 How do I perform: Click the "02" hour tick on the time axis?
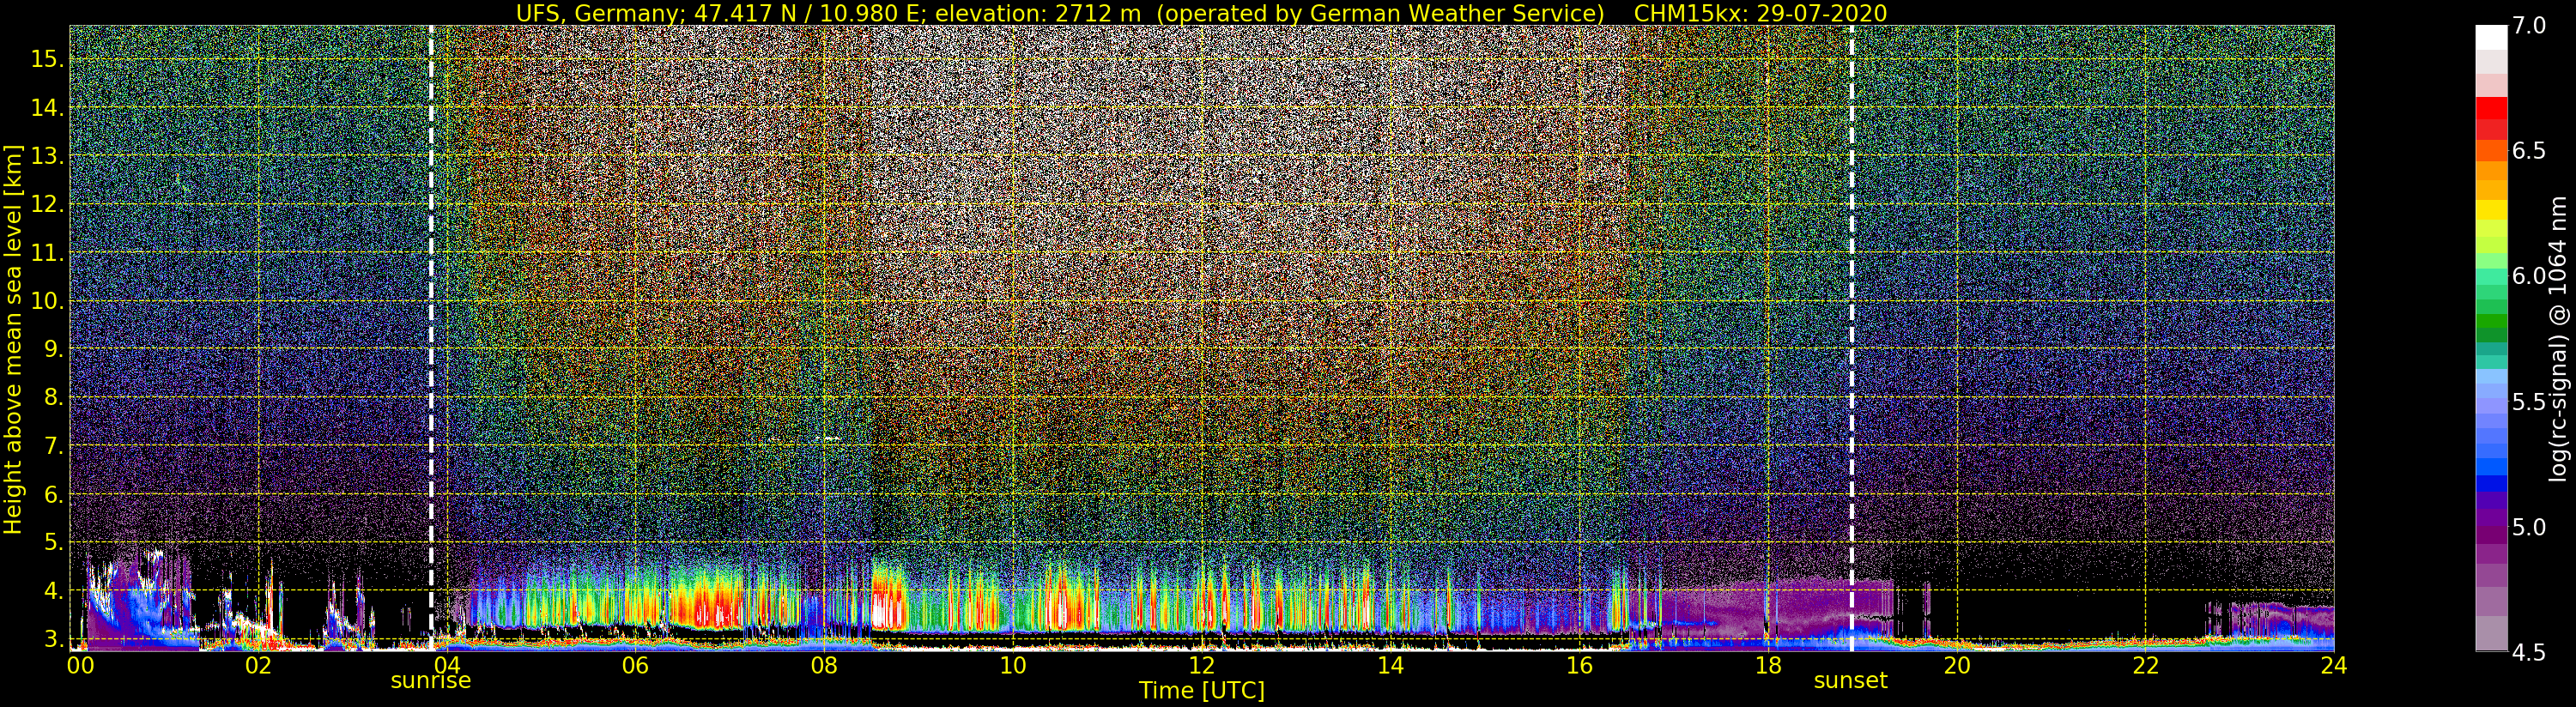pyautogui.click(x=258, y=664)
